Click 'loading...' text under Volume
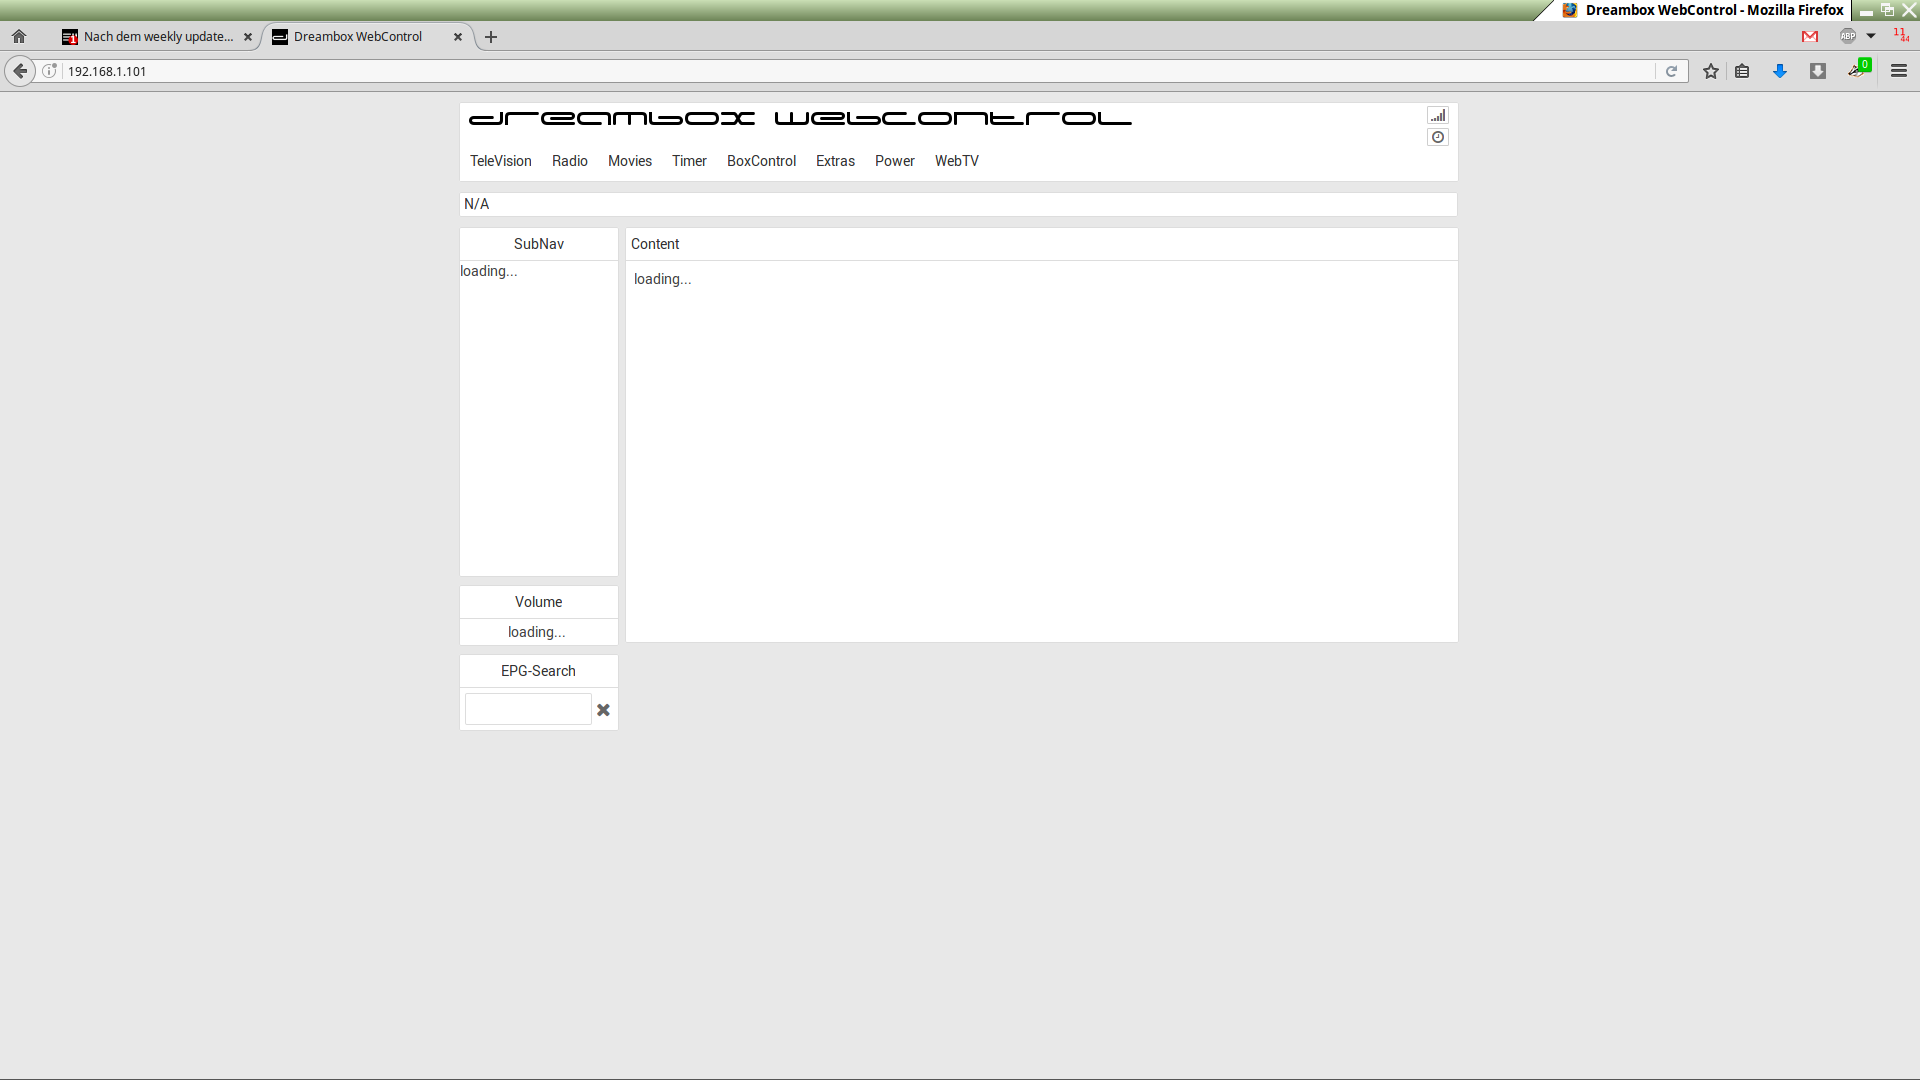The height and width of the screenshot is (1080, 1920). [x=537, y=632]
